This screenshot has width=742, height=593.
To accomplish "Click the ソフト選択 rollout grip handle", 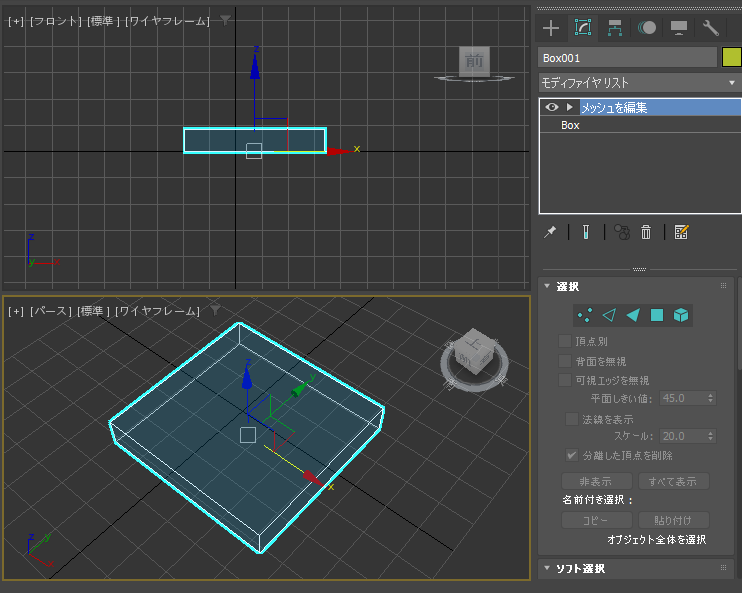I will (x=723, y=567).
